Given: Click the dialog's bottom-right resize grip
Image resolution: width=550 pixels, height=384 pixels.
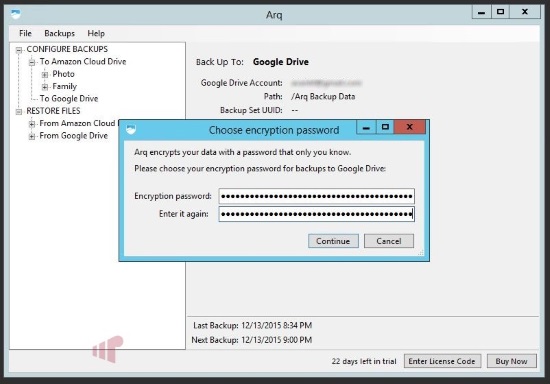Looking at the screenshot, I should click(x=421, y=252).
